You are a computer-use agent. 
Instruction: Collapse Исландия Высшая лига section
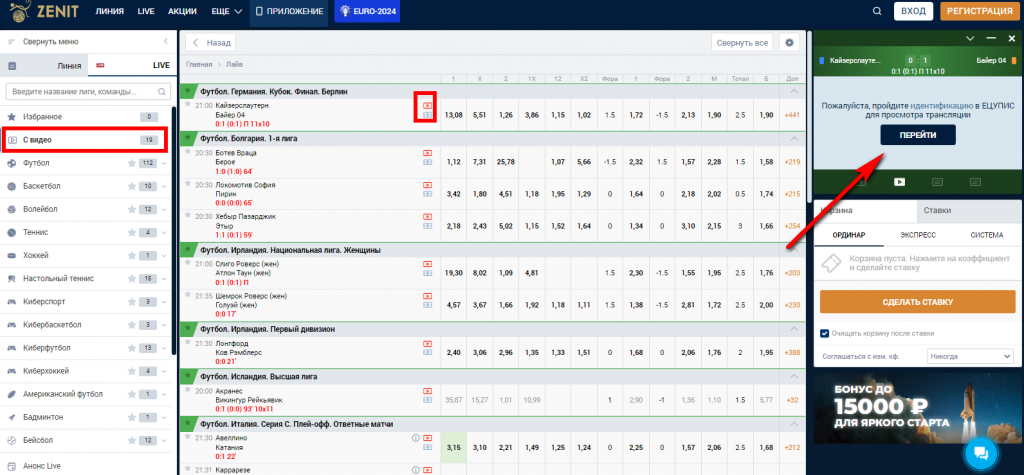(x=793, y=376)
